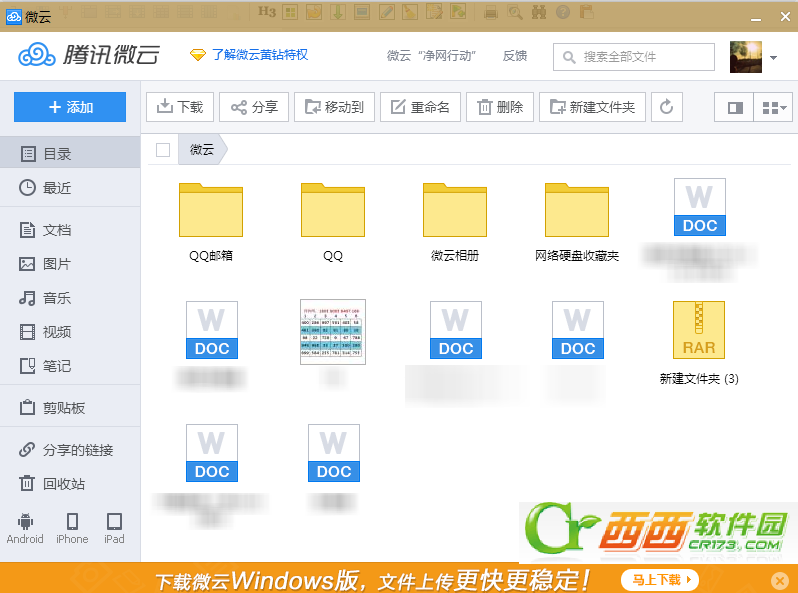This screenshot has height=593, width=798.
Task: Expand the grid view mode dropdown
Action: [x=774, y=107]
